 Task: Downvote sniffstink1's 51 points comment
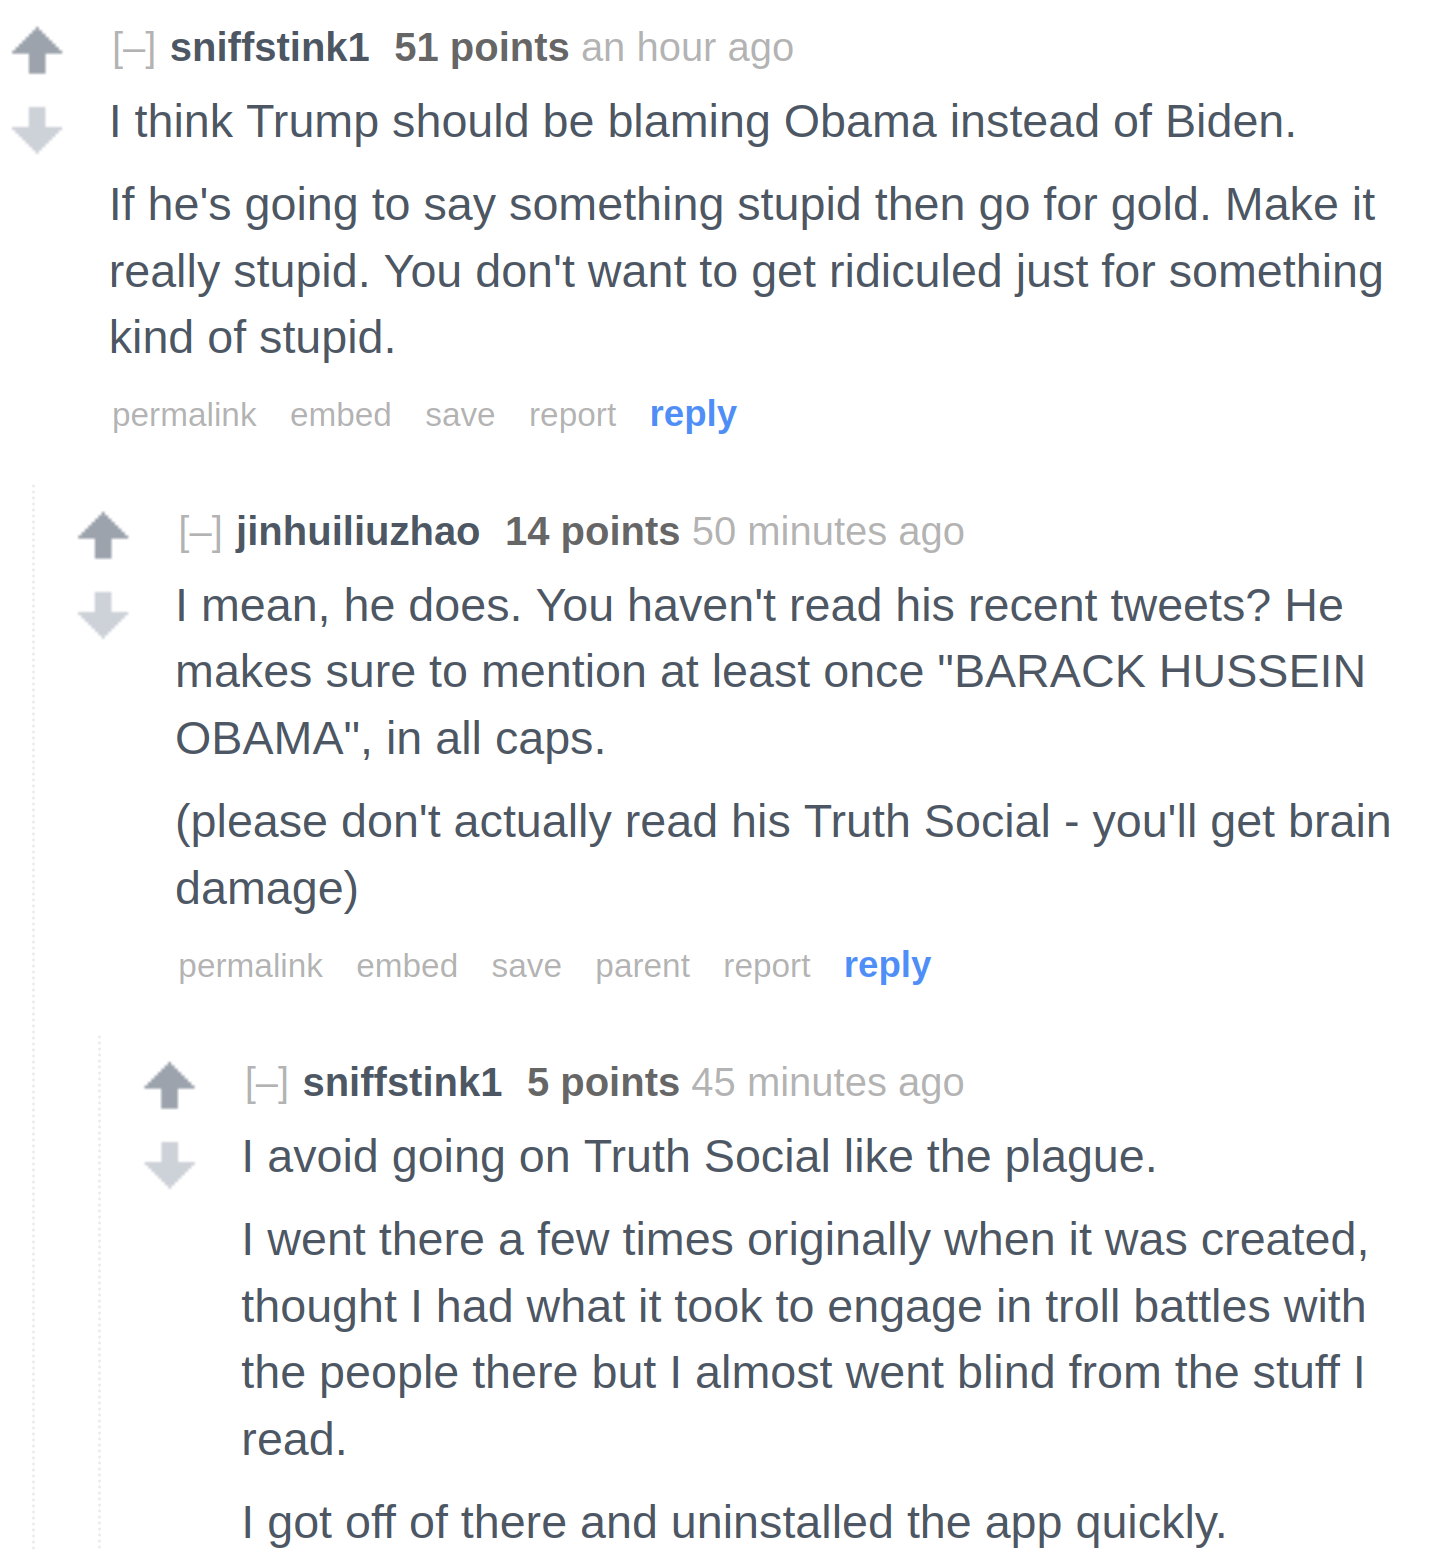[x=37, y=130]
